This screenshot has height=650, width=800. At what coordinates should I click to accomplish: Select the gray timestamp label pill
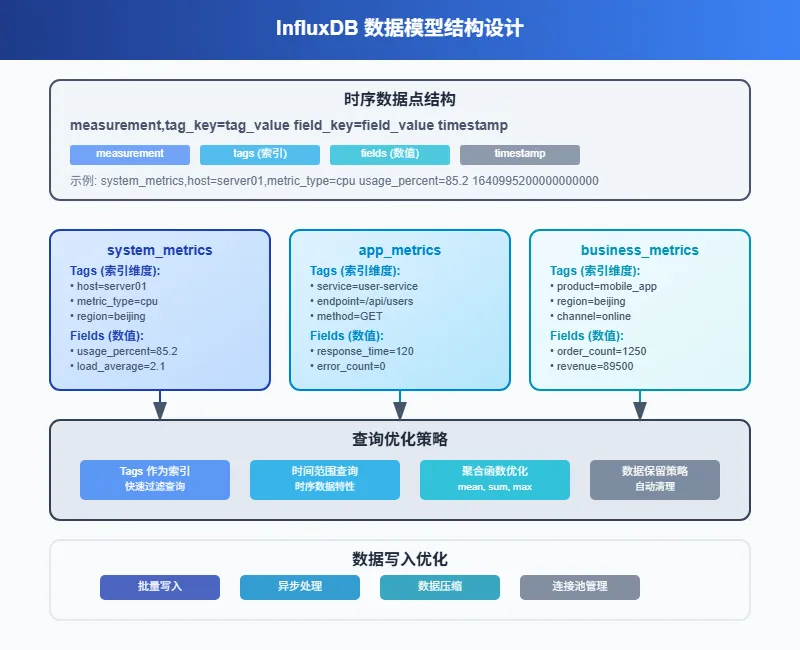coord(520,154)
